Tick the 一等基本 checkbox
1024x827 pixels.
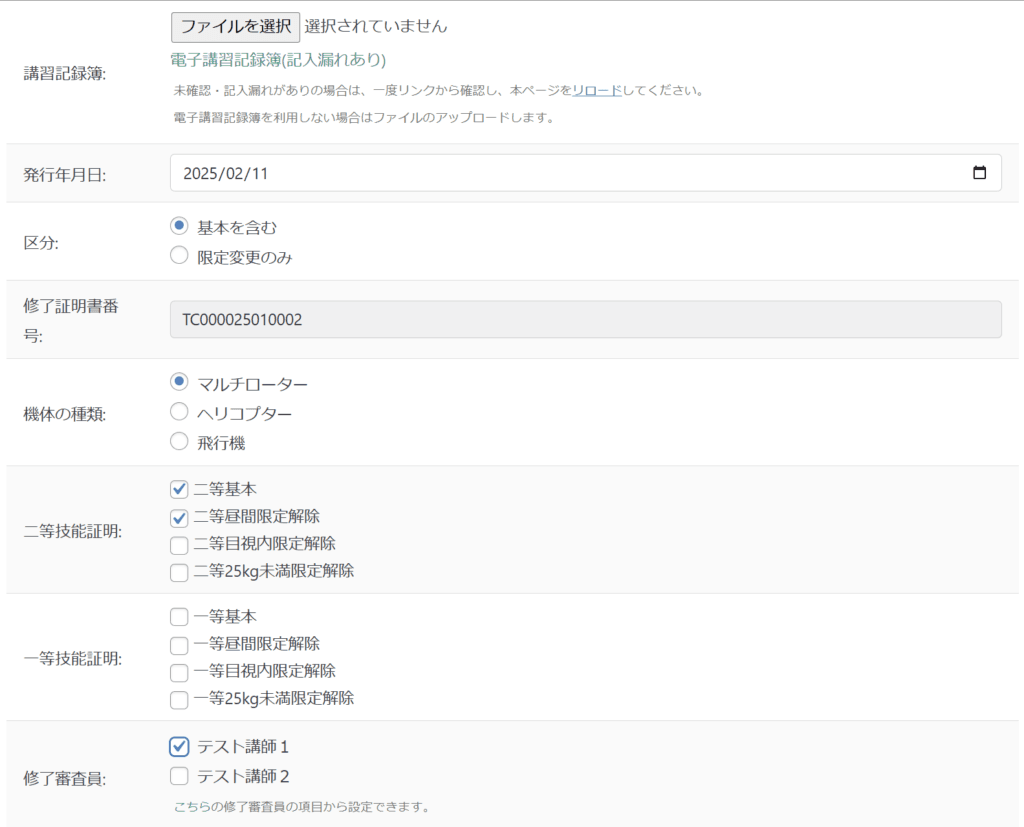pyautogui.click(x=180, y=617)
